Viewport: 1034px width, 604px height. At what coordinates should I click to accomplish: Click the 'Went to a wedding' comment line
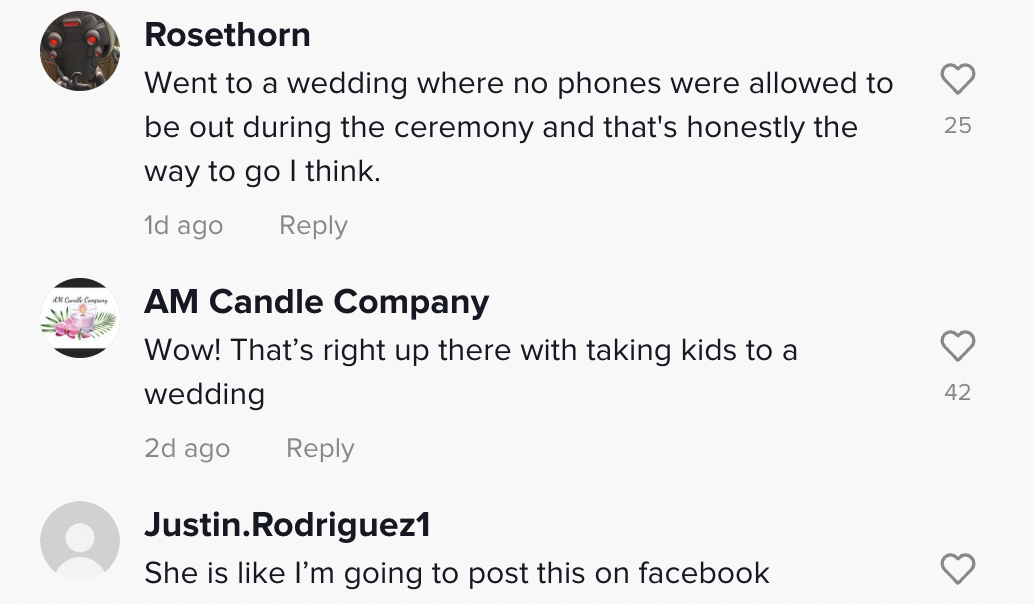click(x=518, y=83)
